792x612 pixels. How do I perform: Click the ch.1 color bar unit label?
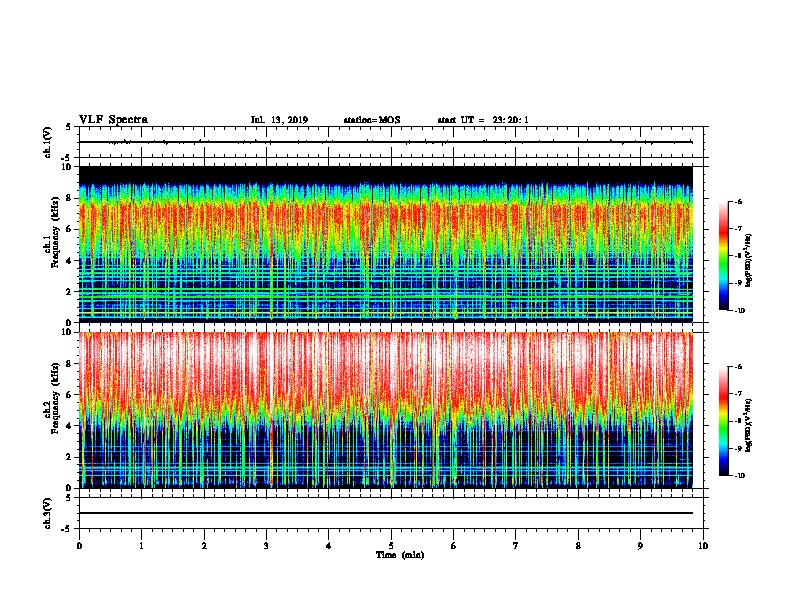748,261
